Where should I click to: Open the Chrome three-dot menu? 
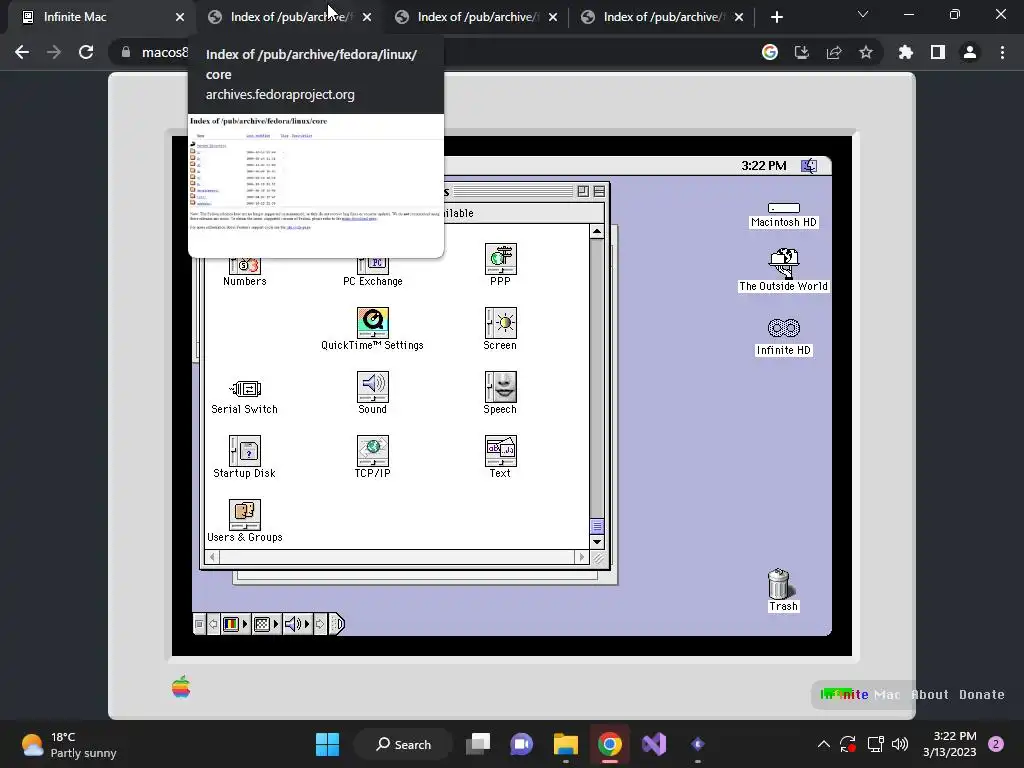coord(1002,52)
